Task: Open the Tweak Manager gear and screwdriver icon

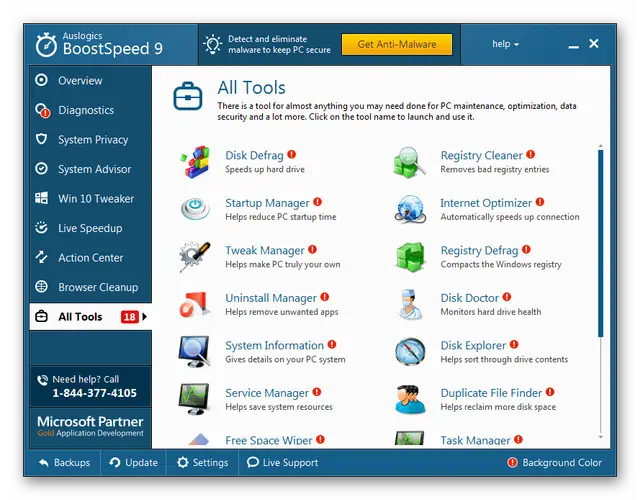Action: 195,257
